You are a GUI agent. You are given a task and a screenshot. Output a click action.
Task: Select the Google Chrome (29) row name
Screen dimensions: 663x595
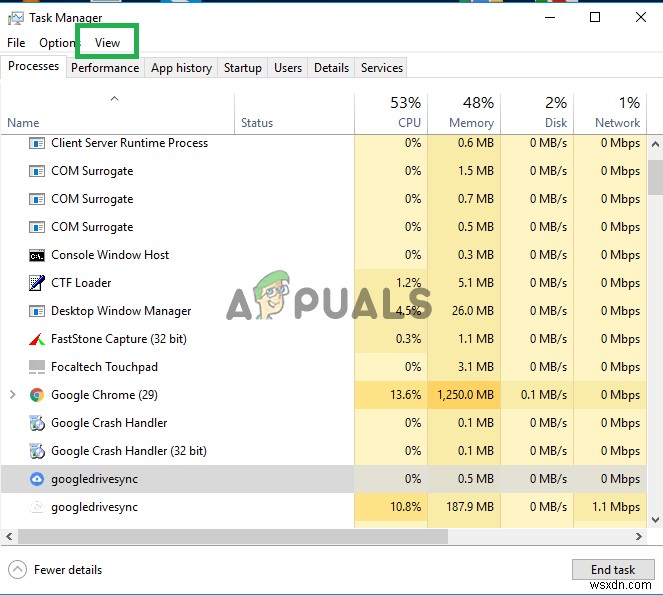(104, 395)
